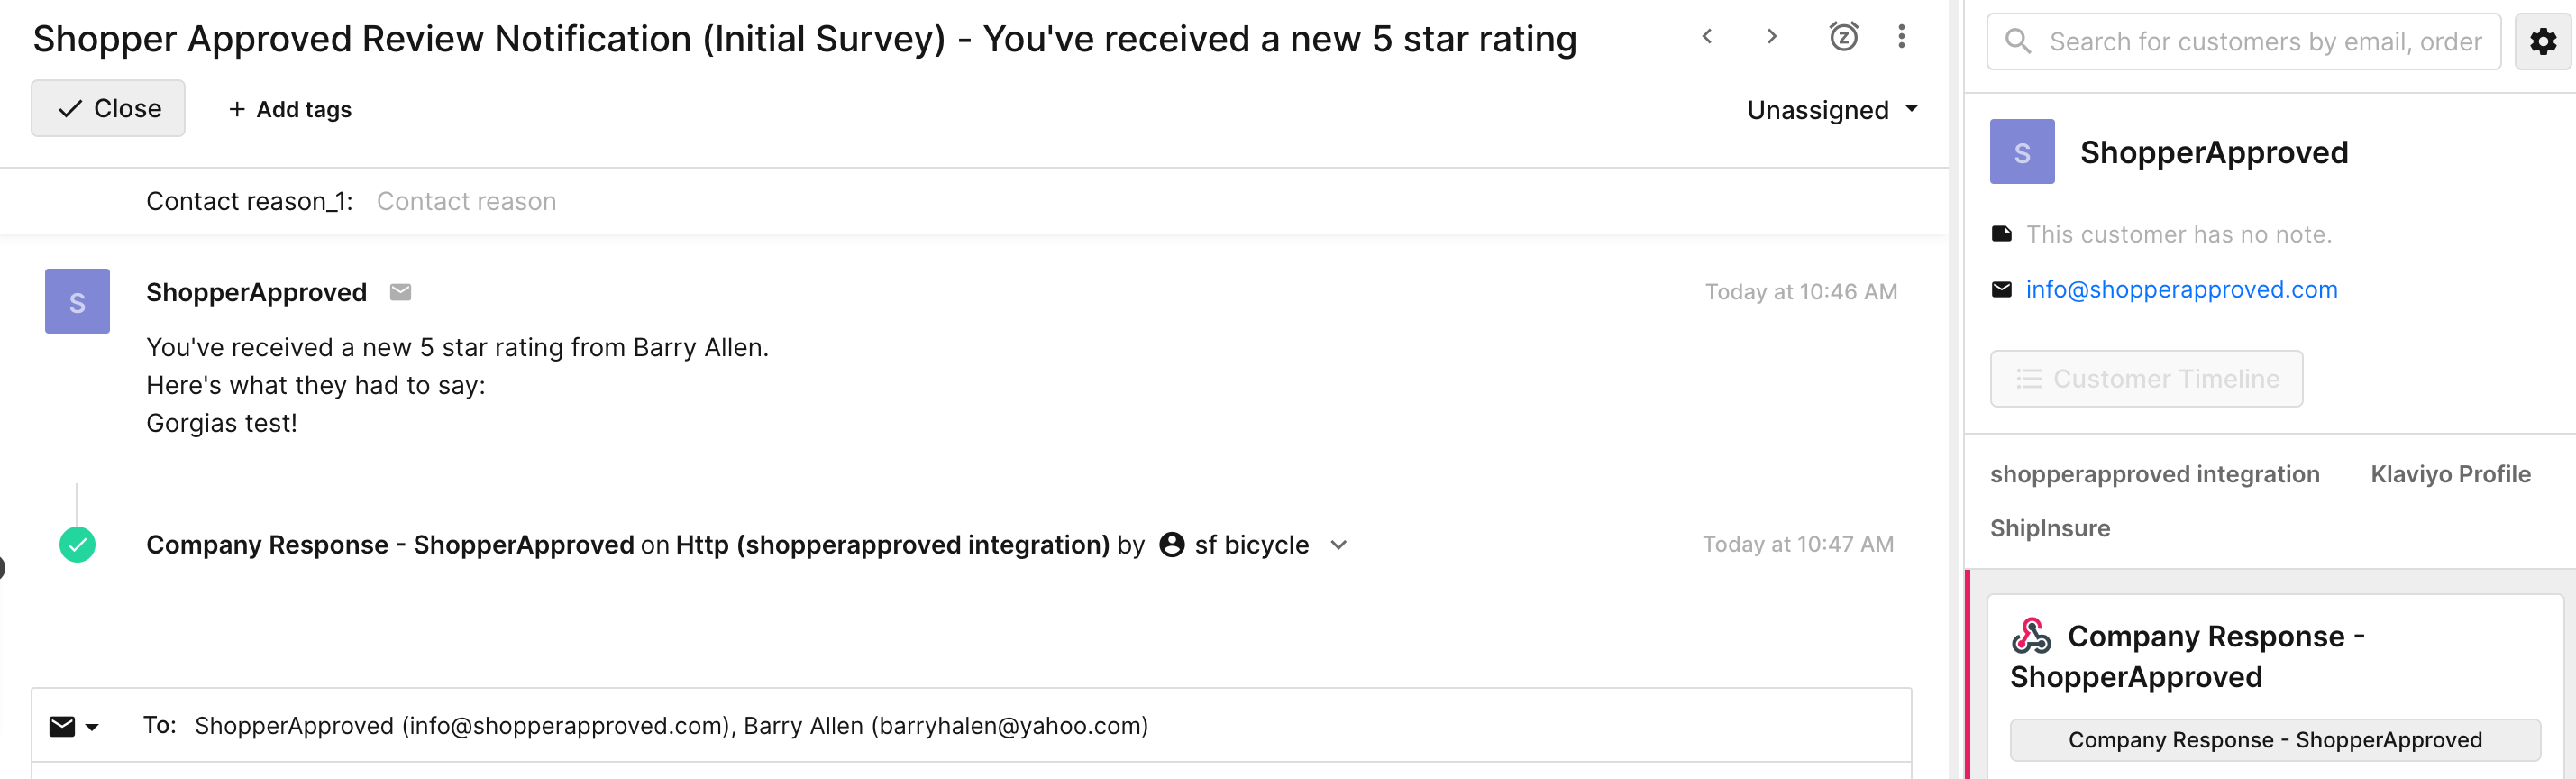Open the ShipInsure tab
The width and height of the screenshot is (2576, 779).
(x=2049, y=529)
